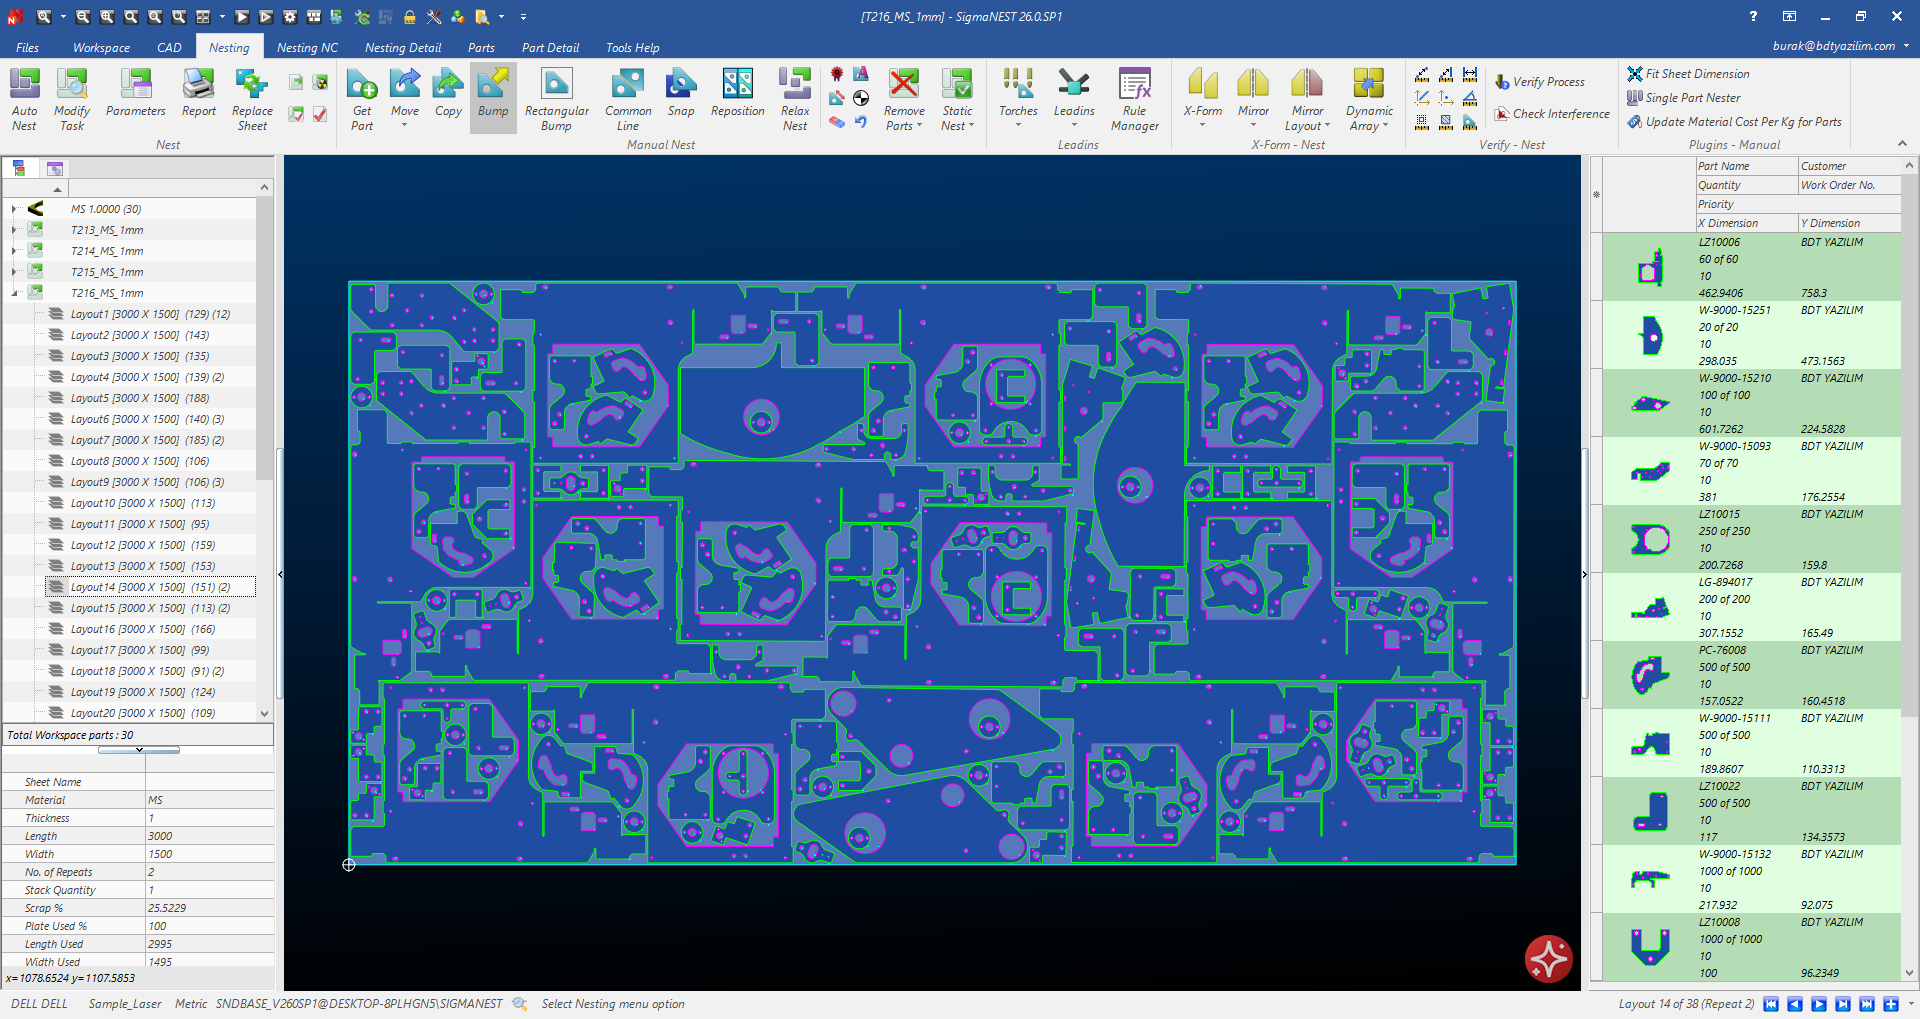Click the red star assistant button

[1549, 958]
